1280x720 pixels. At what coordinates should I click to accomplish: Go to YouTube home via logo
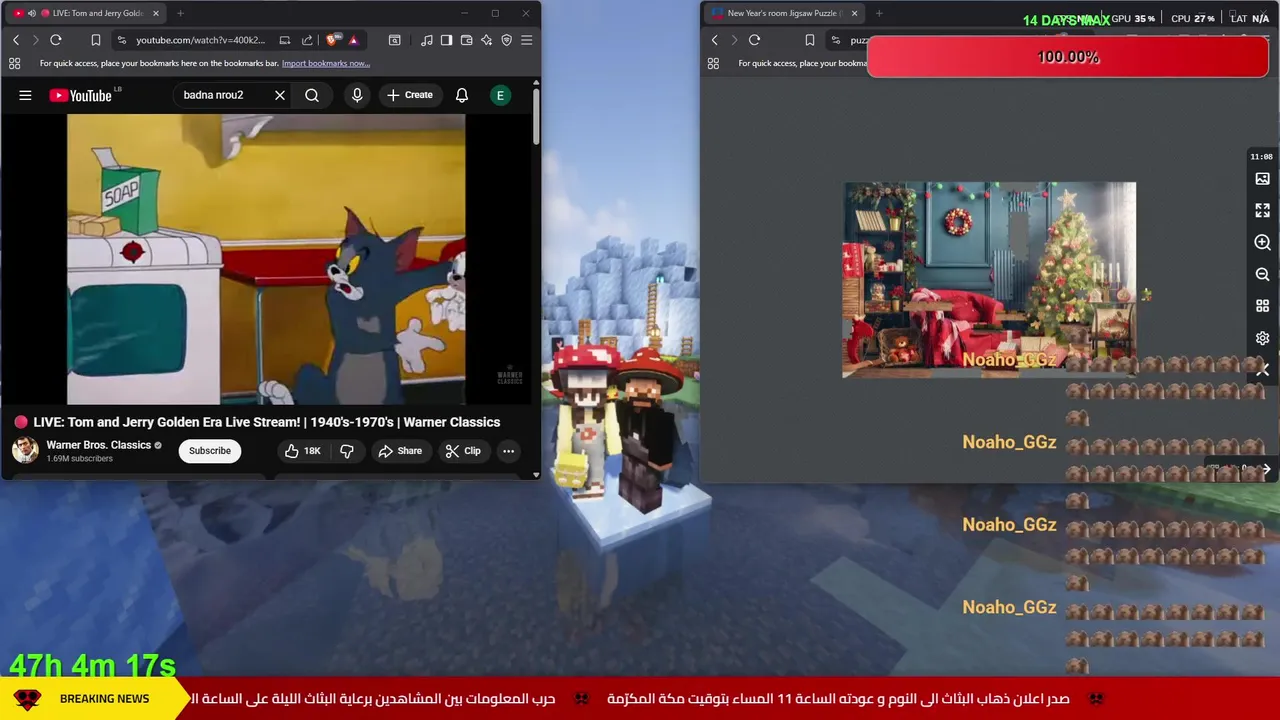coord(80,95)
